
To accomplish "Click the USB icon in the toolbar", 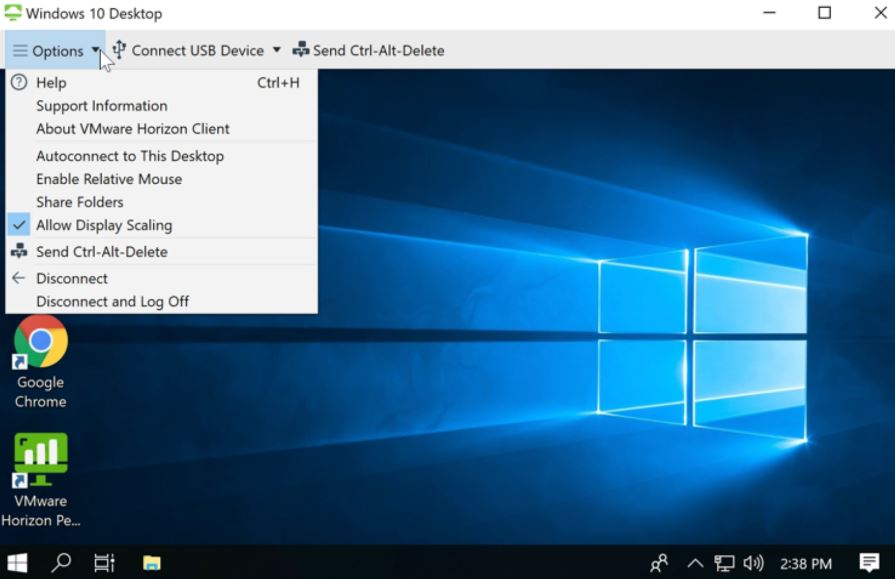I will tap(119, 50).
